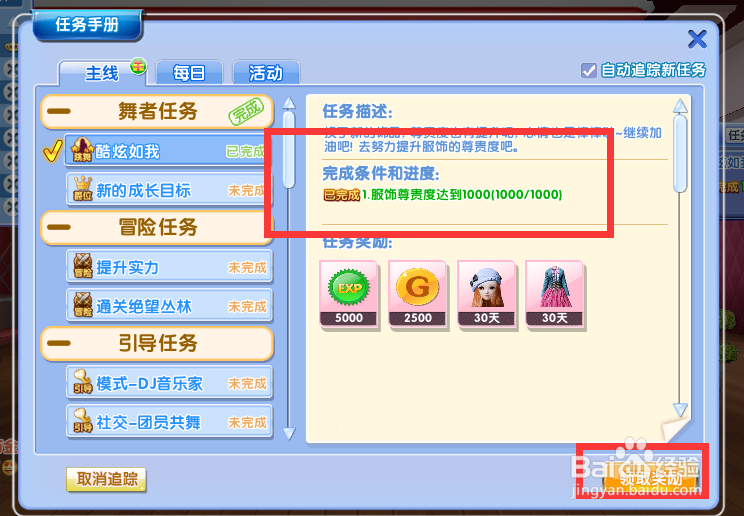Toggle the 自动追踪新任务 checkbox

pos(588,71)
